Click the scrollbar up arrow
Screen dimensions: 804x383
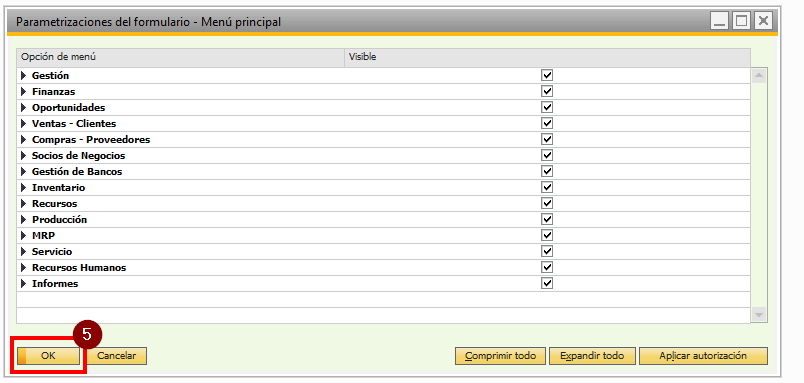758,76
